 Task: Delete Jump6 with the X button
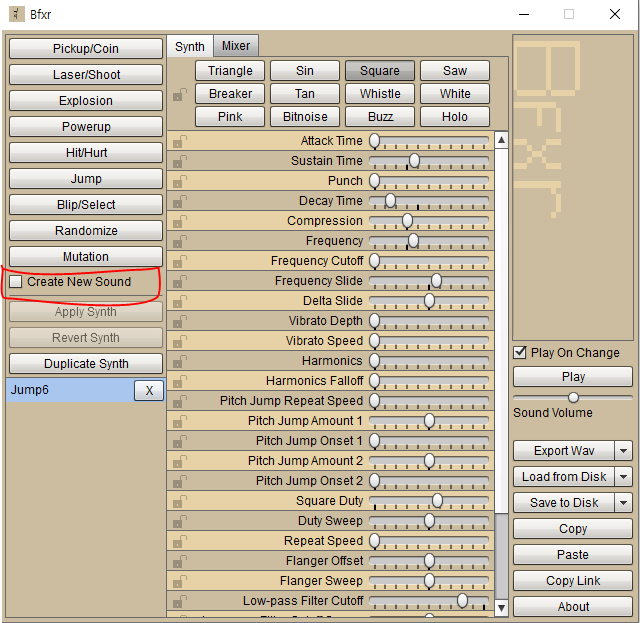pos(149,391)
